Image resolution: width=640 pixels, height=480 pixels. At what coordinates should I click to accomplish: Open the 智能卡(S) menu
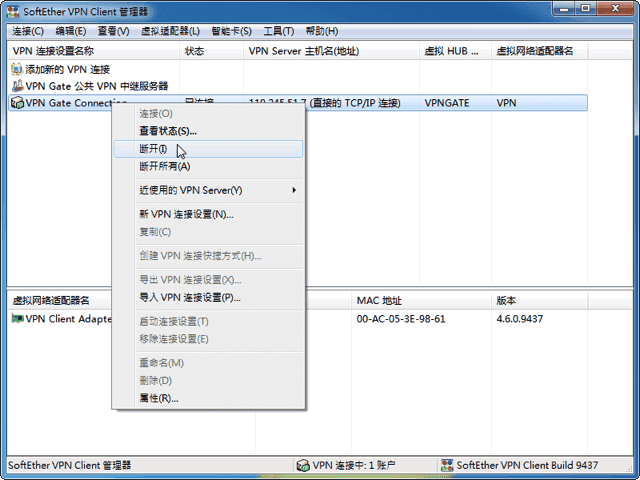[231, 31]
